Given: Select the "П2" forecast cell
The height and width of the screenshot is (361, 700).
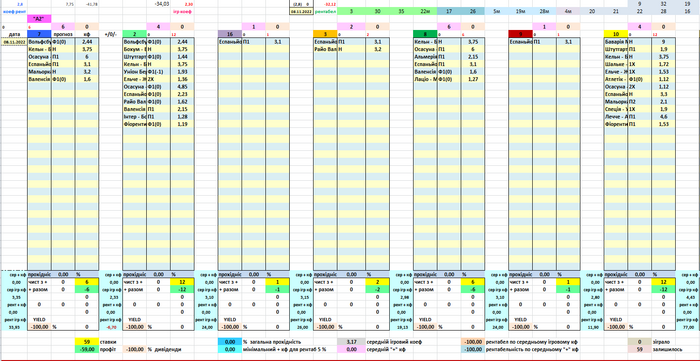Looking at the screenshot, I should [x=640, y=102].
